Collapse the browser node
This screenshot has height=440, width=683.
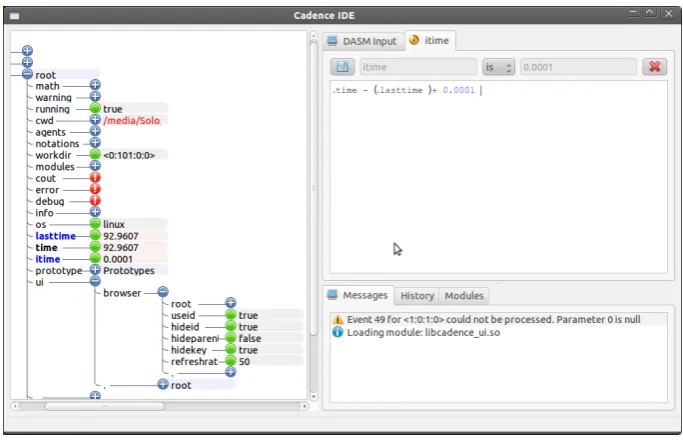click(163, 292)
